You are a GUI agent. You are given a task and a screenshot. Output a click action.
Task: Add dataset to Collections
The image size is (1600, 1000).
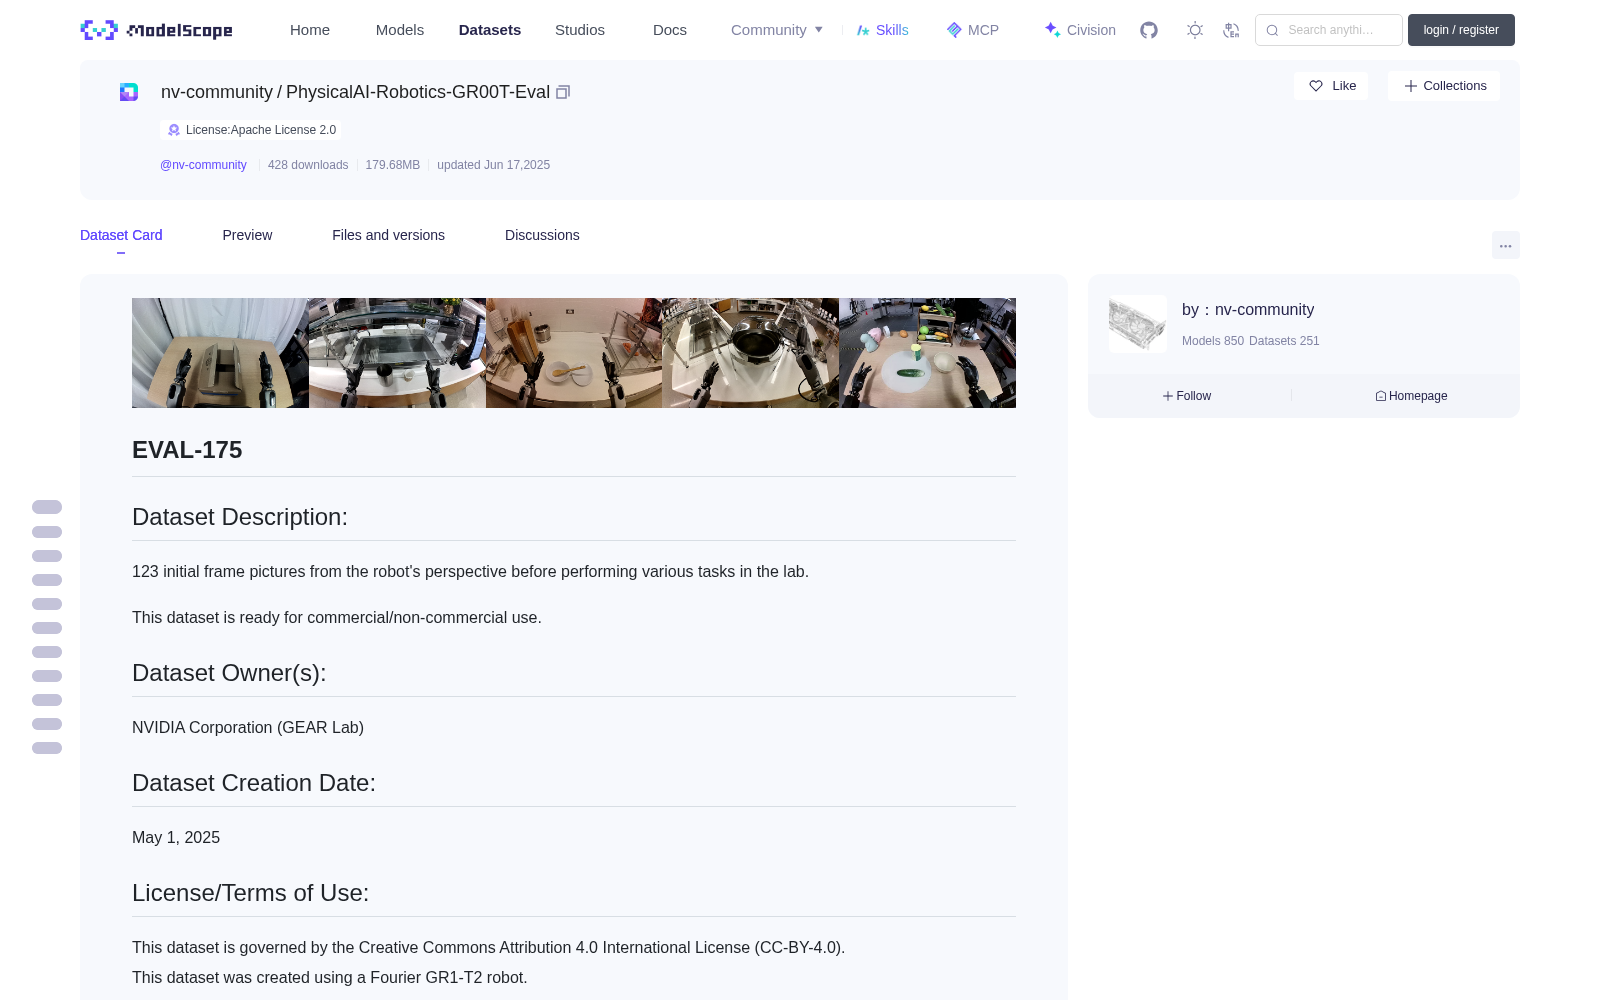1444,86
